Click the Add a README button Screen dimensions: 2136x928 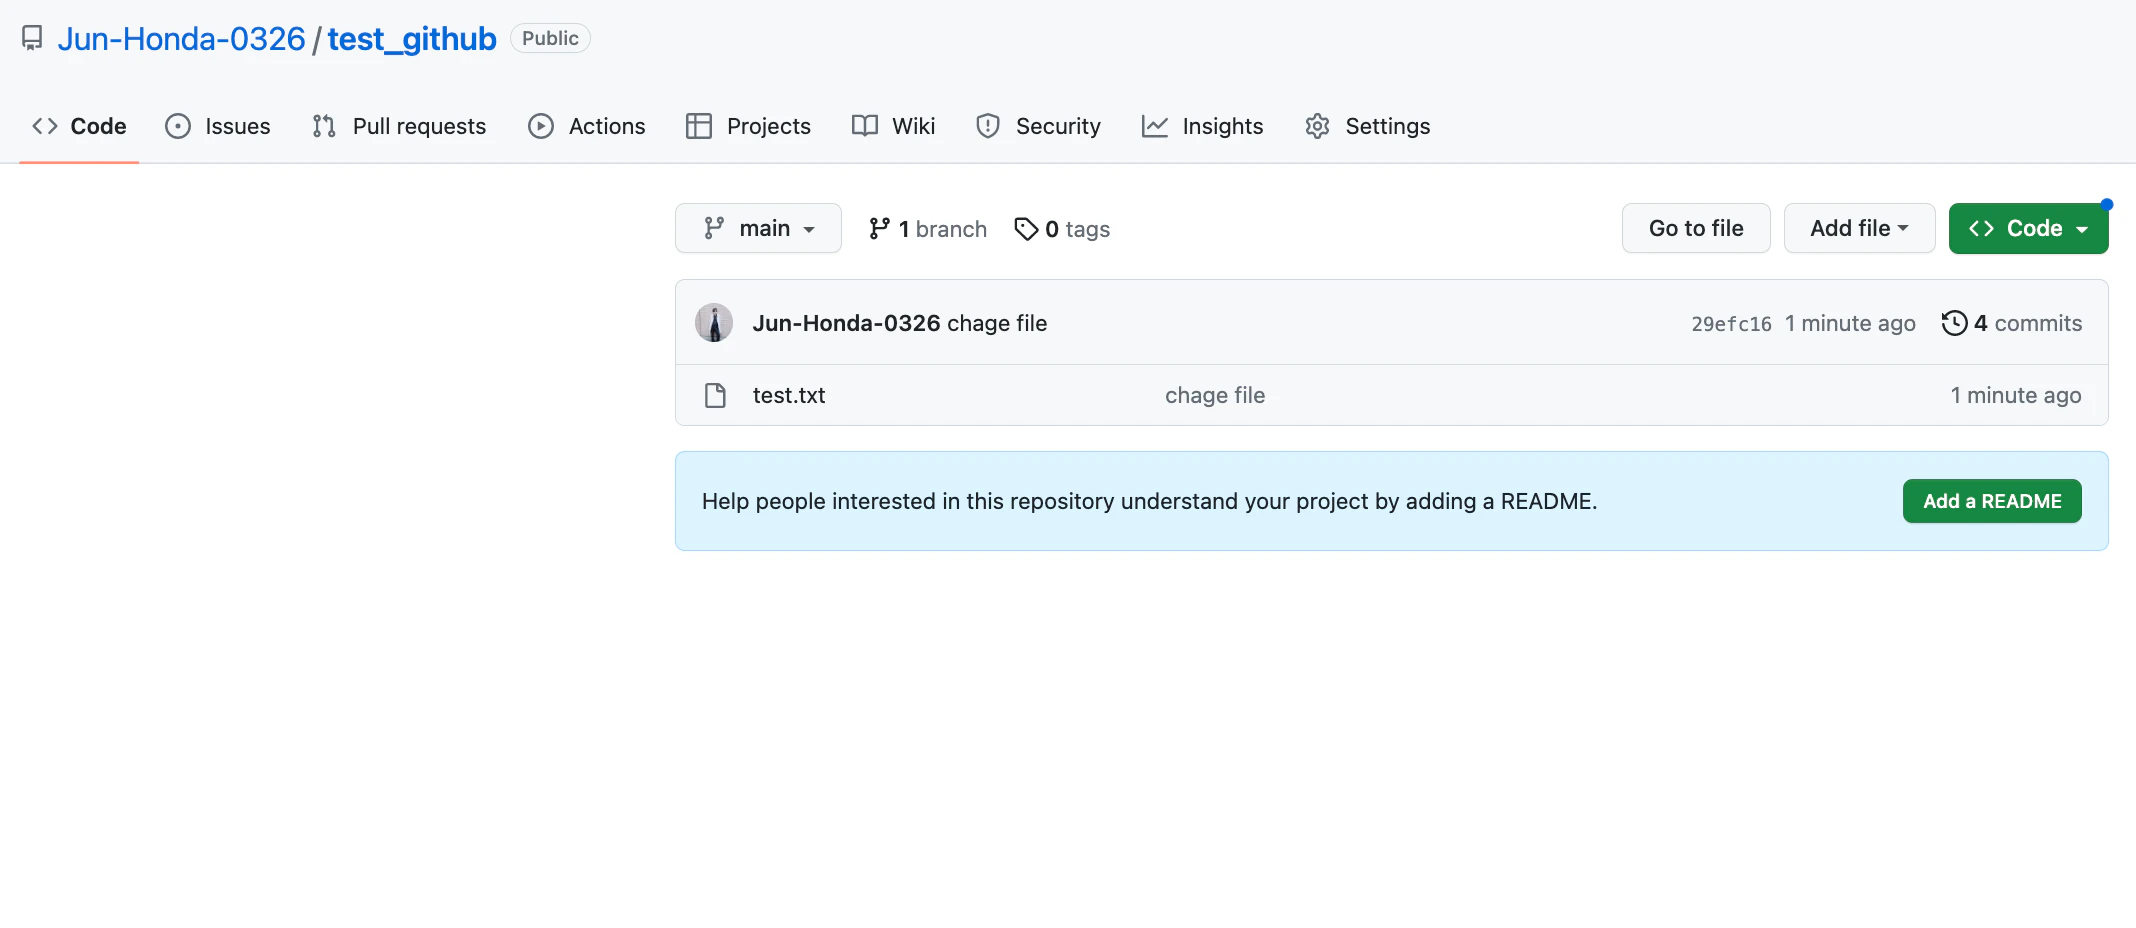click(x=1992, y=501)
